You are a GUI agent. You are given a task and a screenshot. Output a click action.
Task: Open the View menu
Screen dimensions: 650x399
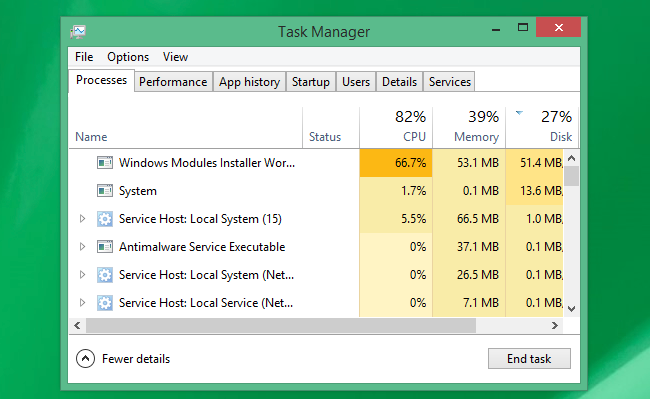coord(175,57)
